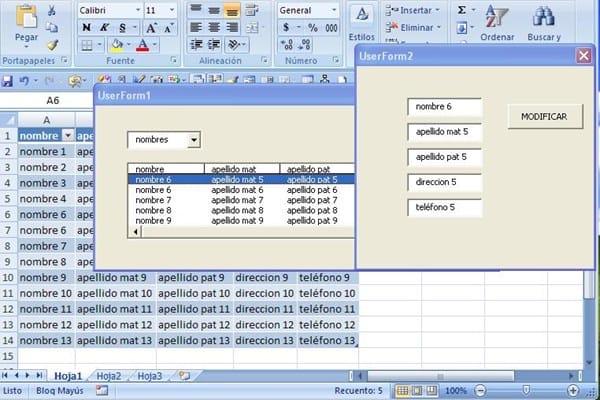Open the fill color dropdown arrow

129,45
